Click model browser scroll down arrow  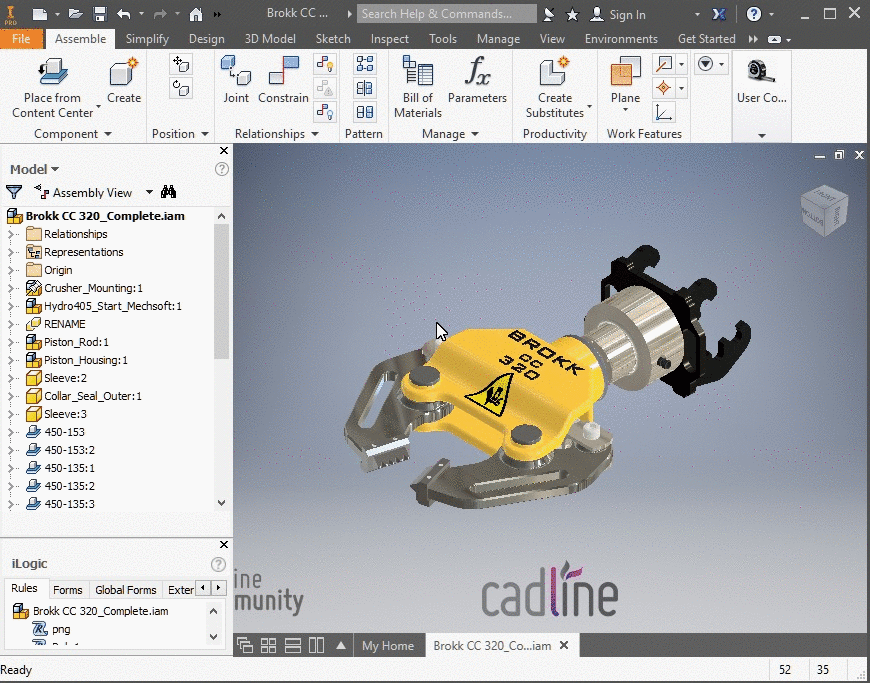click(x=221, y=503)
